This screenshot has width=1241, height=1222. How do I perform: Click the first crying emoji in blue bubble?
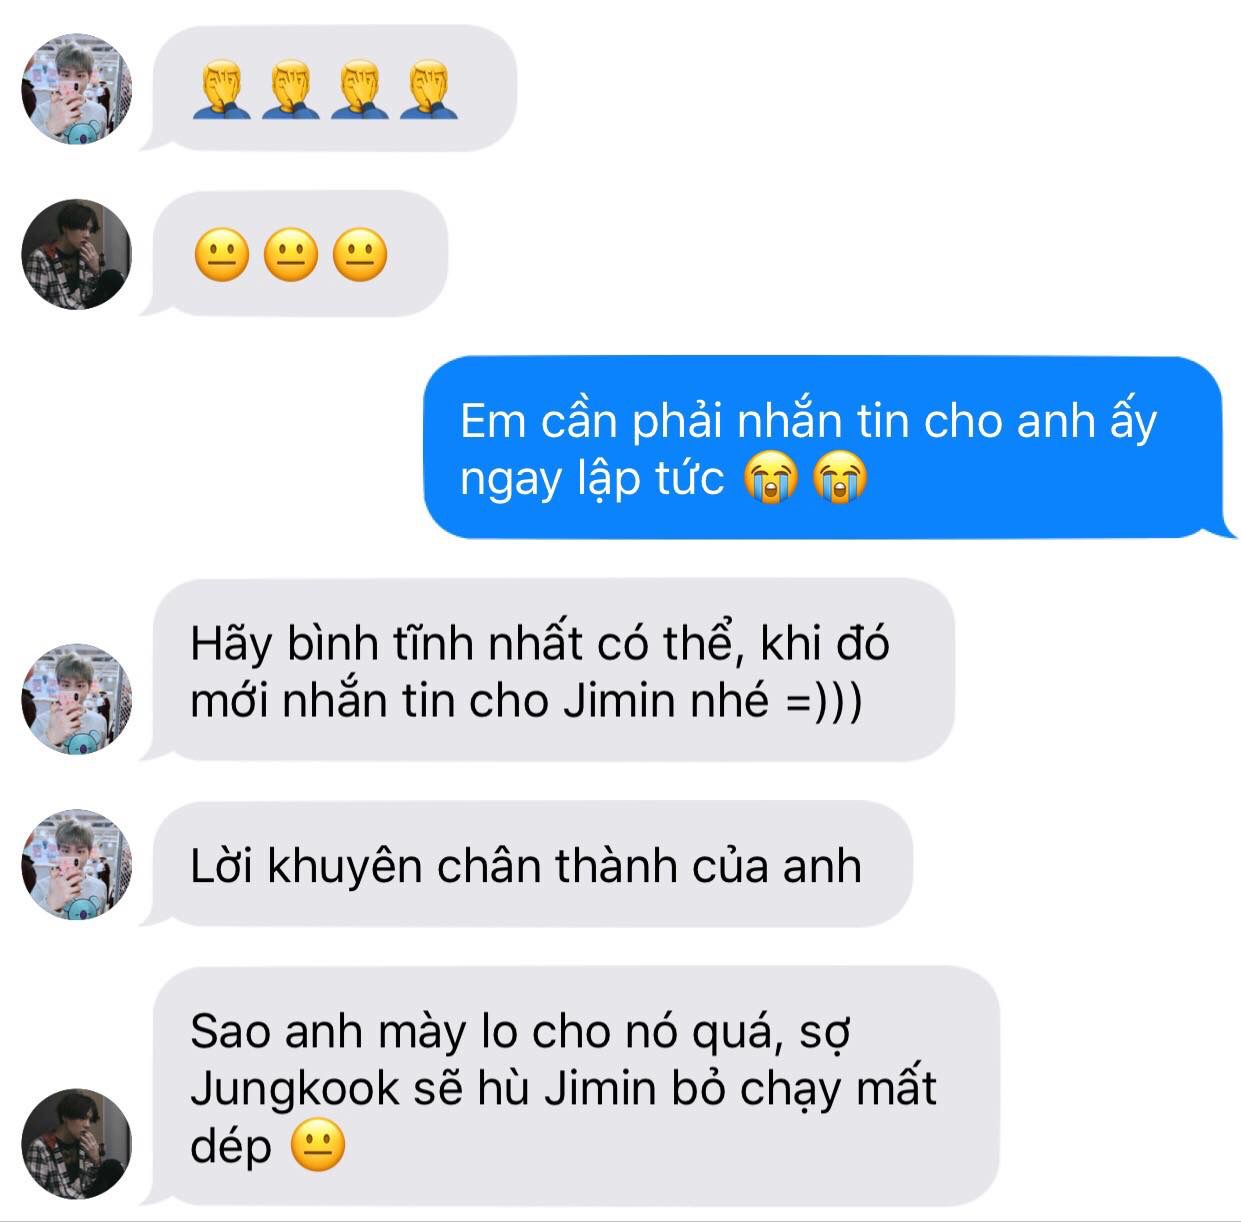click(770, 477)
